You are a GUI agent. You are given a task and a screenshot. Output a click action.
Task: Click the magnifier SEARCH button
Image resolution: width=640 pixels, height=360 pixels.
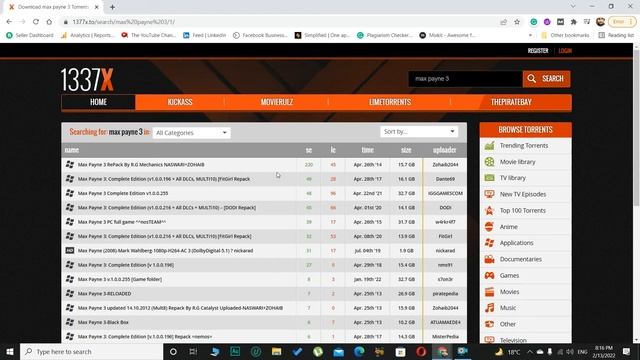point(546,79)
